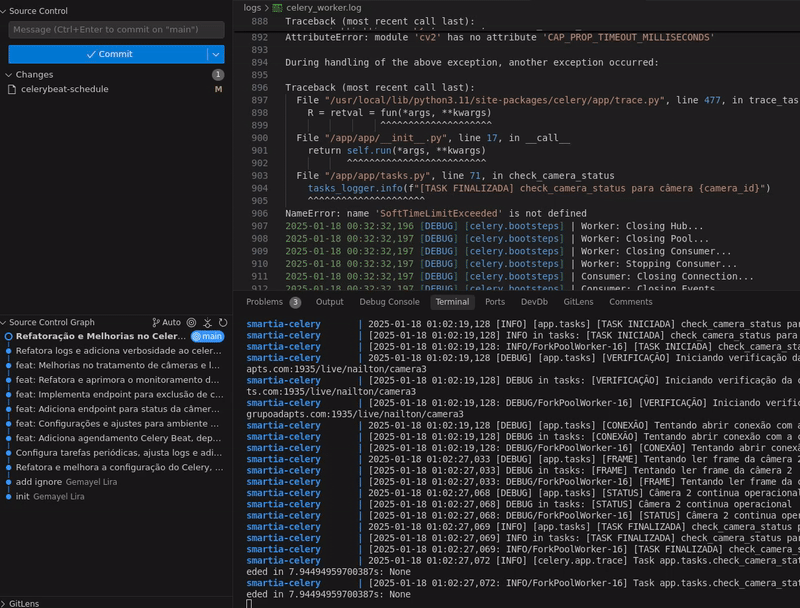Click the hollow circle node of the HEAD commit
The width and height of the screenshot is (800, 608).
coord(9,336)
